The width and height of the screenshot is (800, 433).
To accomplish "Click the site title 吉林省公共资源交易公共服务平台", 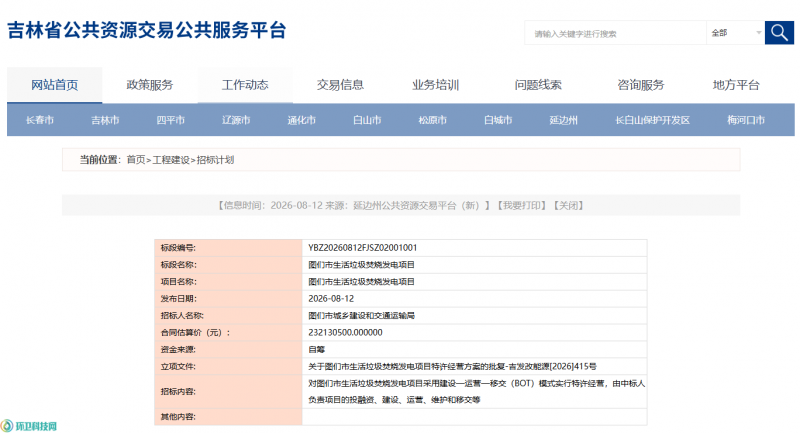I will pyautogui.click(x=146, y=30).
